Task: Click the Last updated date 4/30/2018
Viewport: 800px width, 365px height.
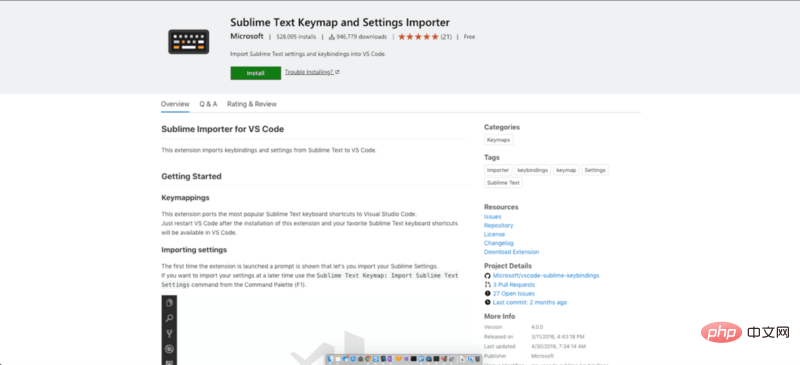Action: pos(558,346)
